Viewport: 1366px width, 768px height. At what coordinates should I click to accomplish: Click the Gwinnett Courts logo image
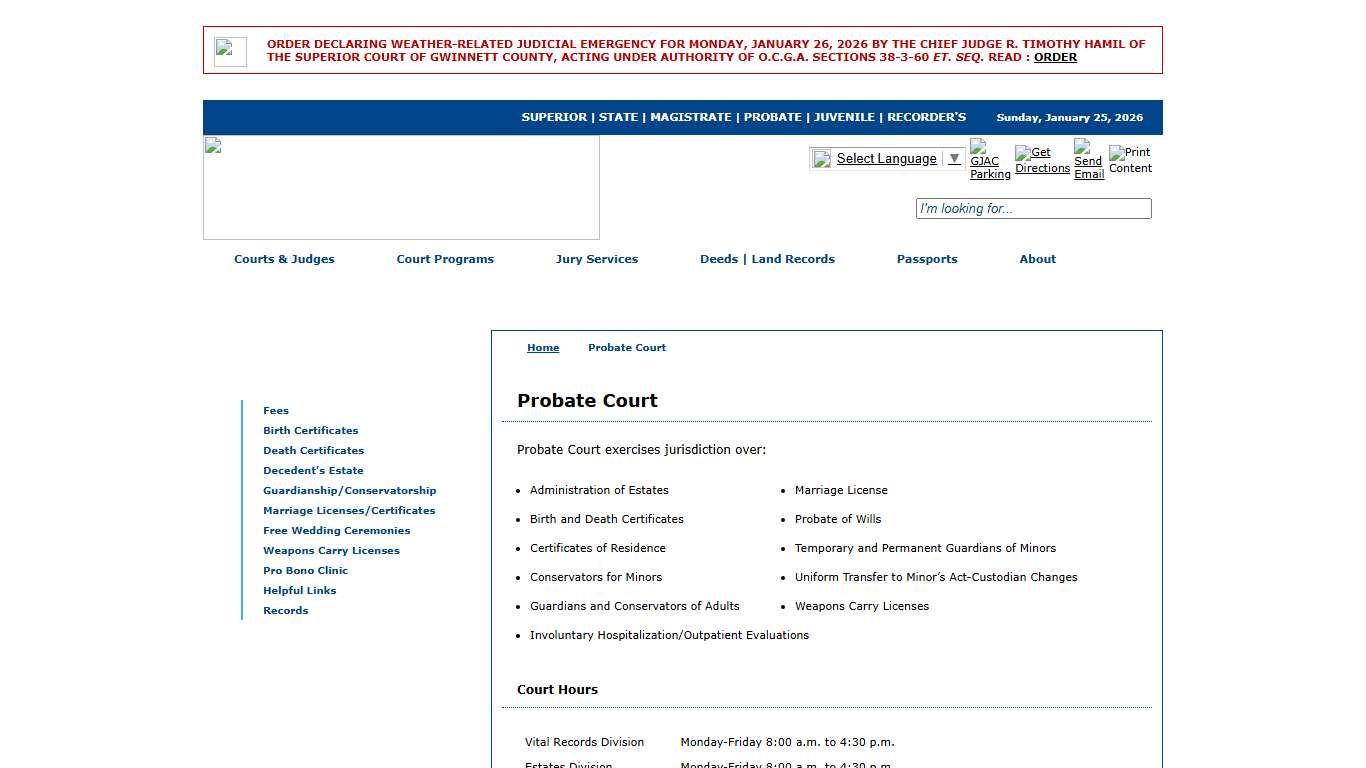point(400,187)
